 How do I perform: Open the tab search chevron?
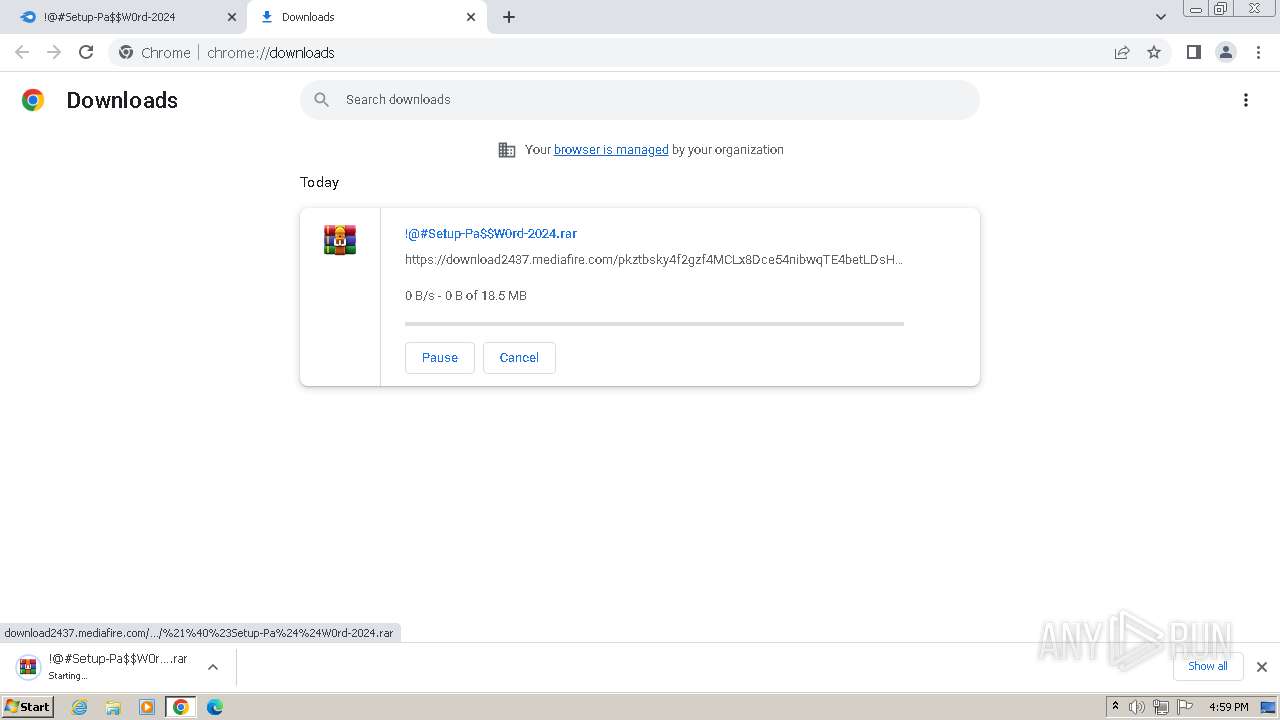click(x=1160, y=17)
